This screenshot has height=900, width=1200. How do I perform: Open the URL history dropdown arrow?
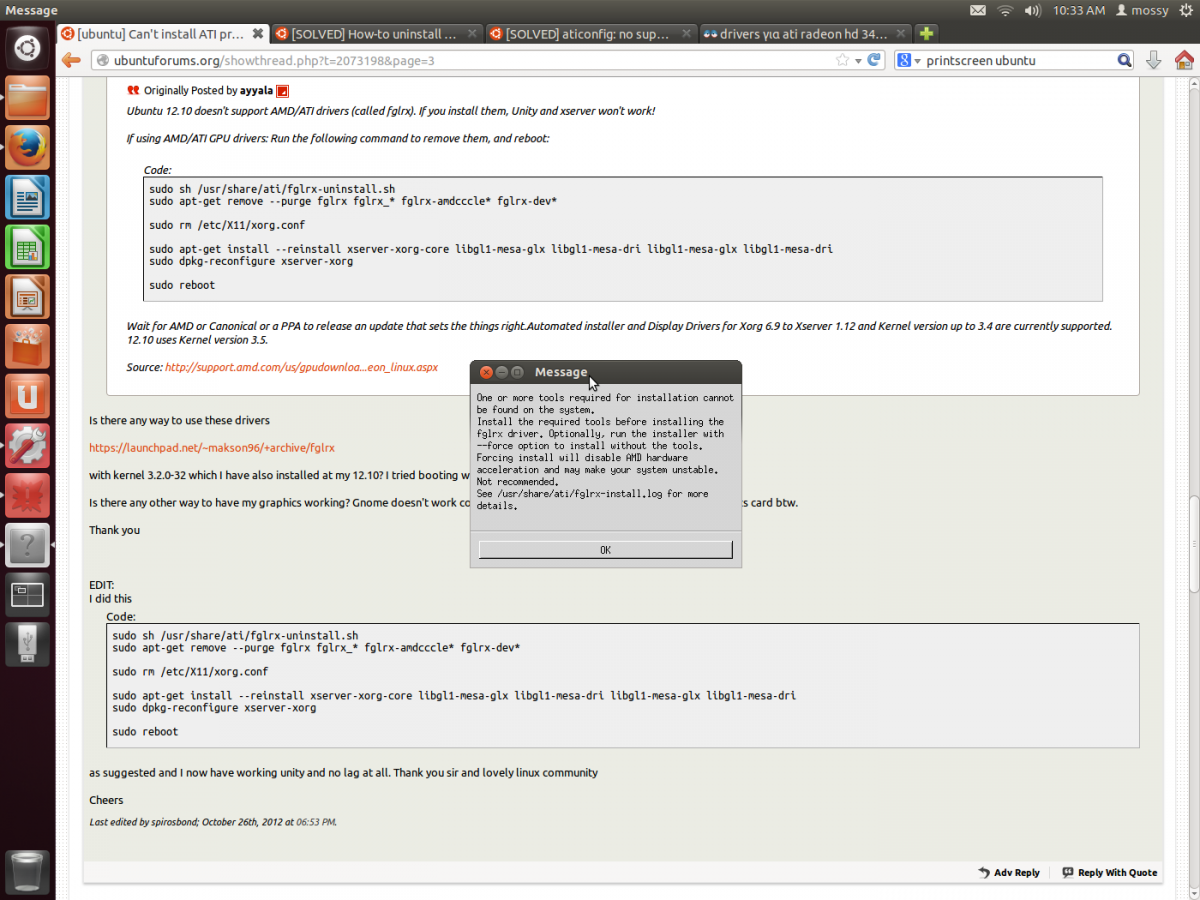pyautogui.click(x=858, y=60)
